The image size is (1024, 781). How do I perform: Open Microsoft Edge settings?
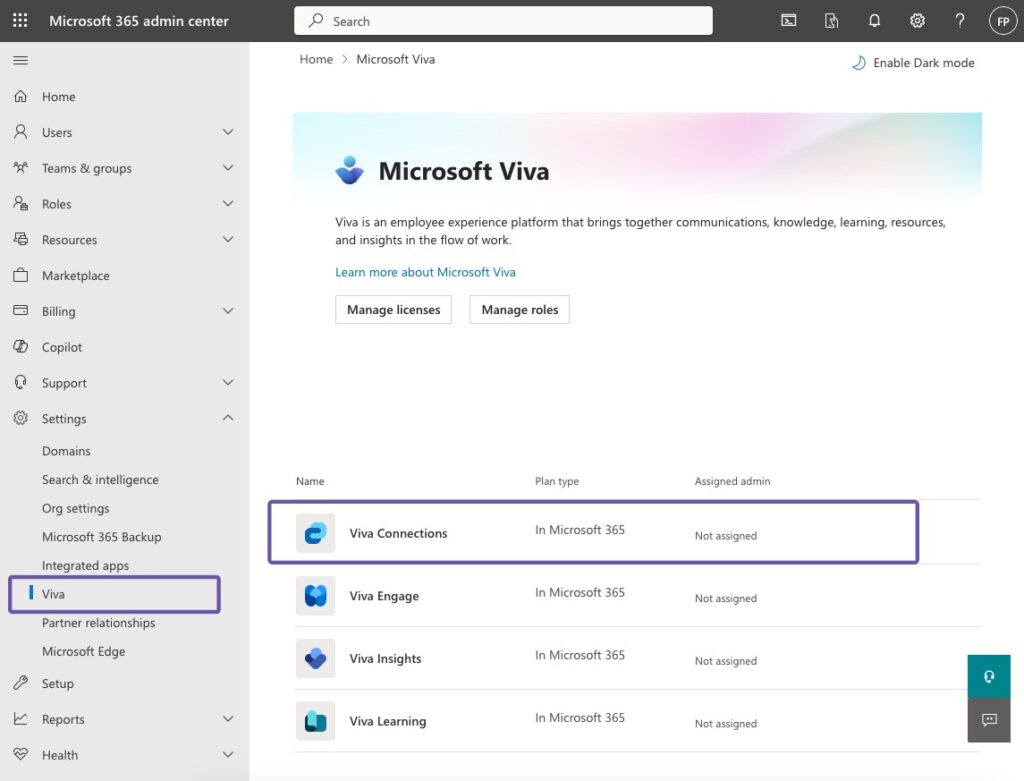(84, 651)
